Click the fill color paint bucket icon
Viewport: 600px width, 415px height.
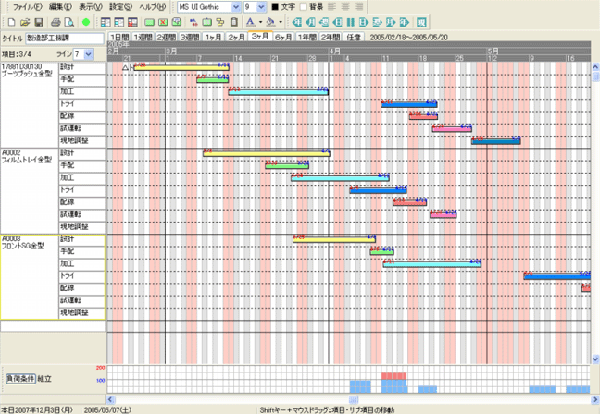pos(270,21)
